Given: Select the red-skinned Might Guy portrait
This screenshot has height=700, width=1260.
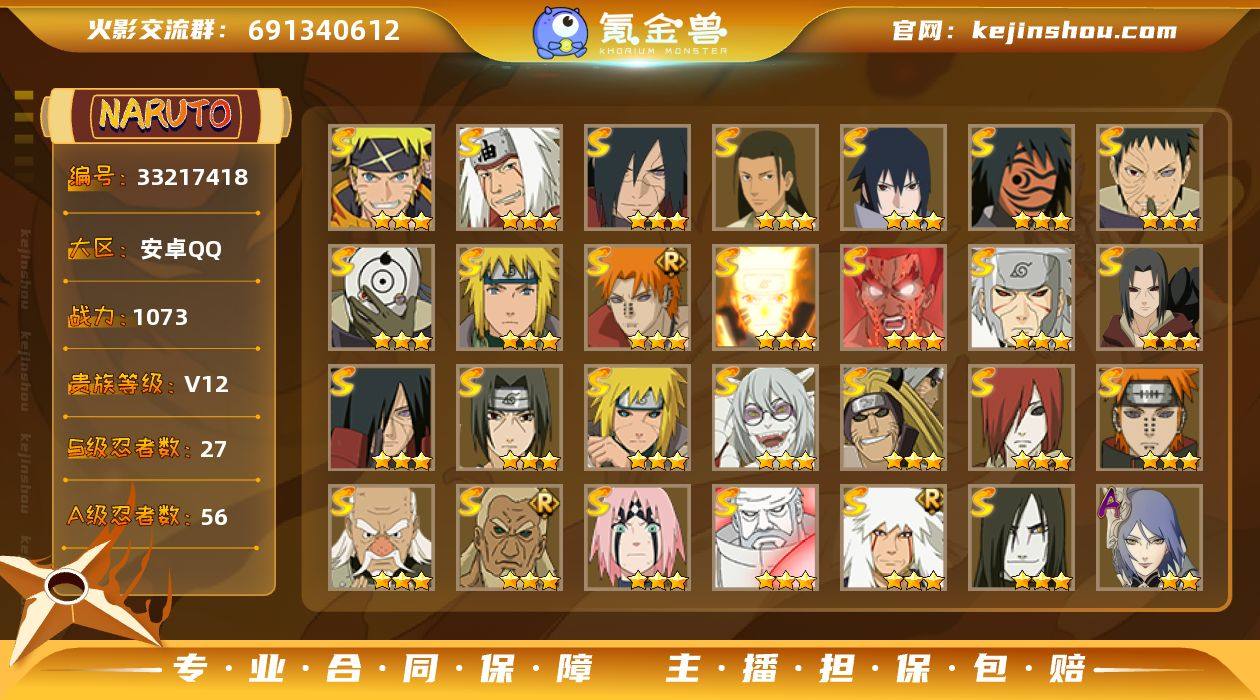Looking at the screenshot, I should (x=893, y=298).
